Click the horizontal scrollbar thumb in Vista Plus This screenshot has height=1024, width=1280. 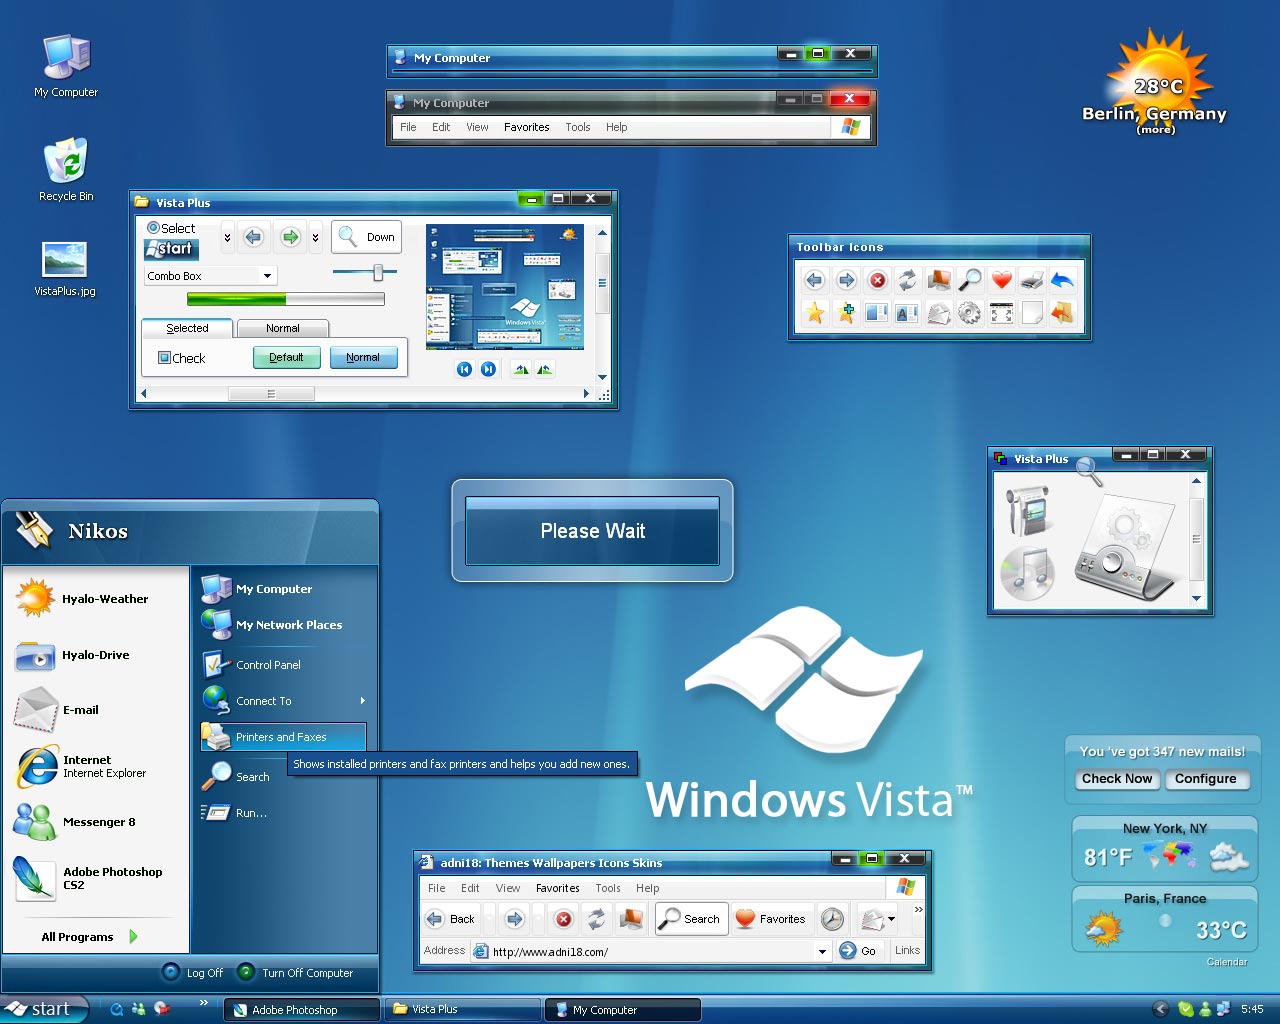click(271, 394)
